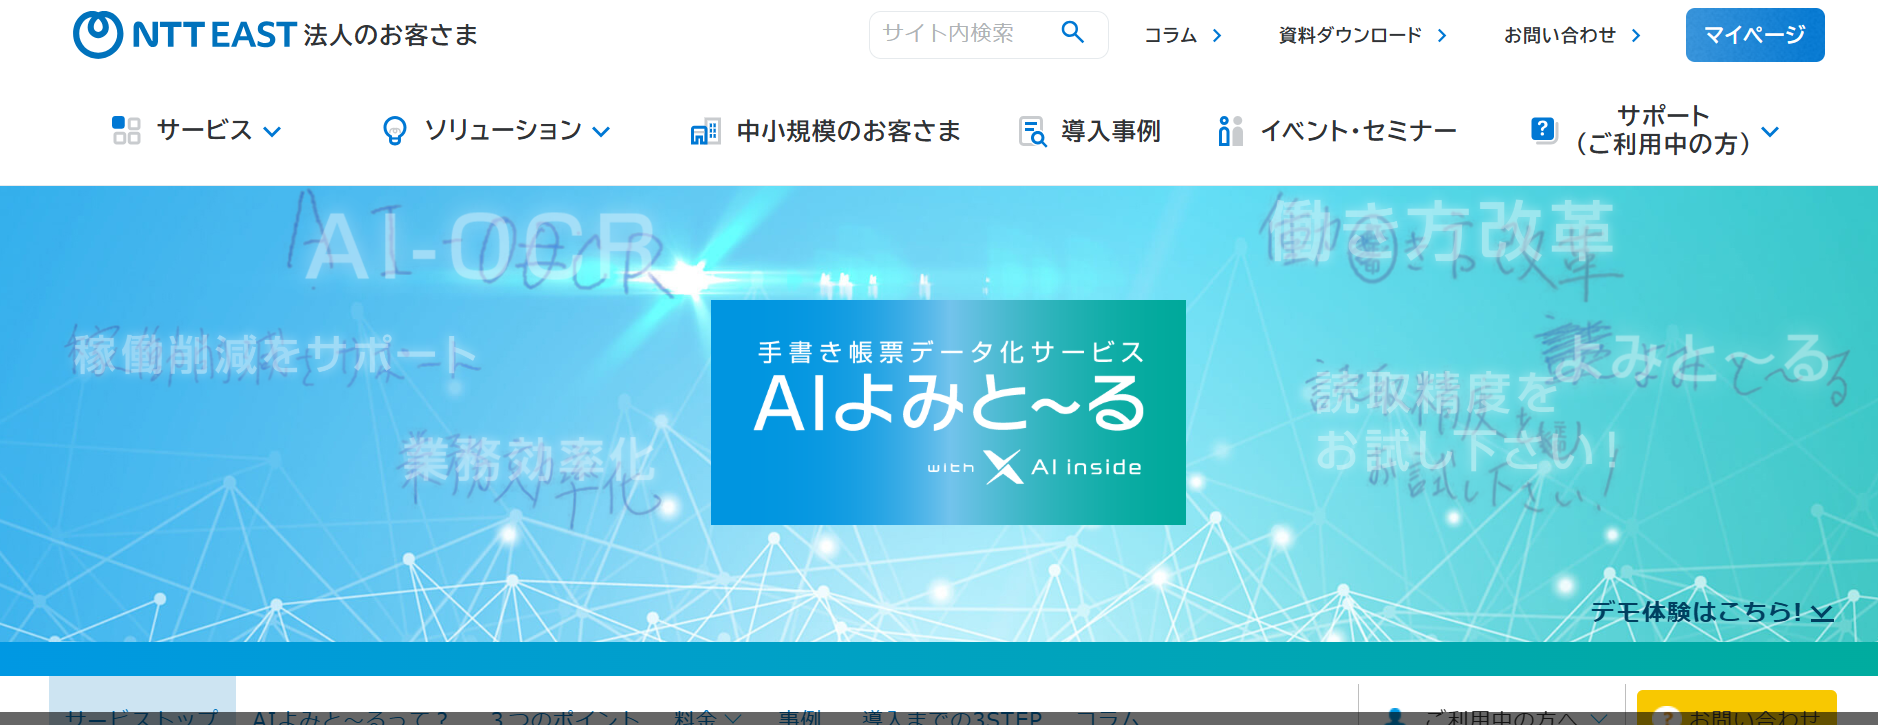This screenshot has width=1878, height=725.
Task: Click the イベント・セミナー people icon
Action: point(1230,131)
